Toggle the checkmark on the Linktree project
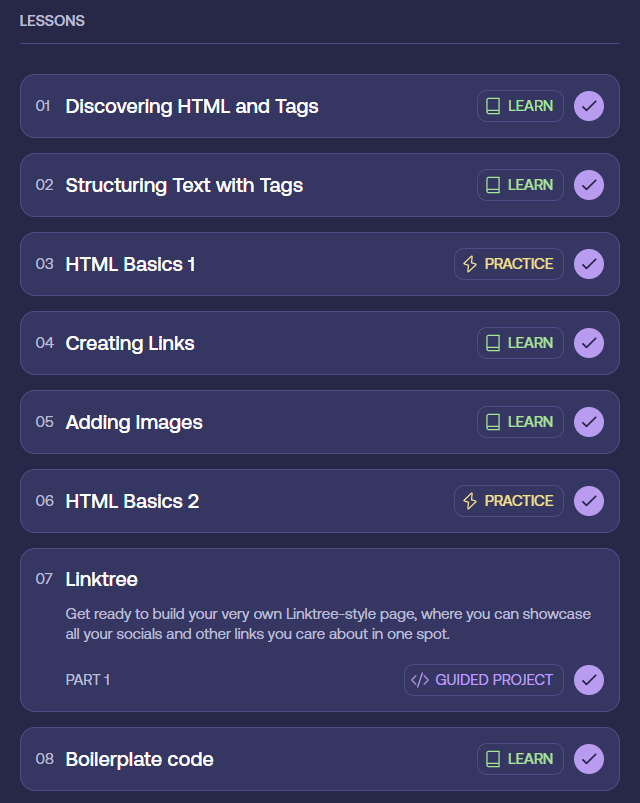This screenshot has width=640, height=803. coord(589,680)
